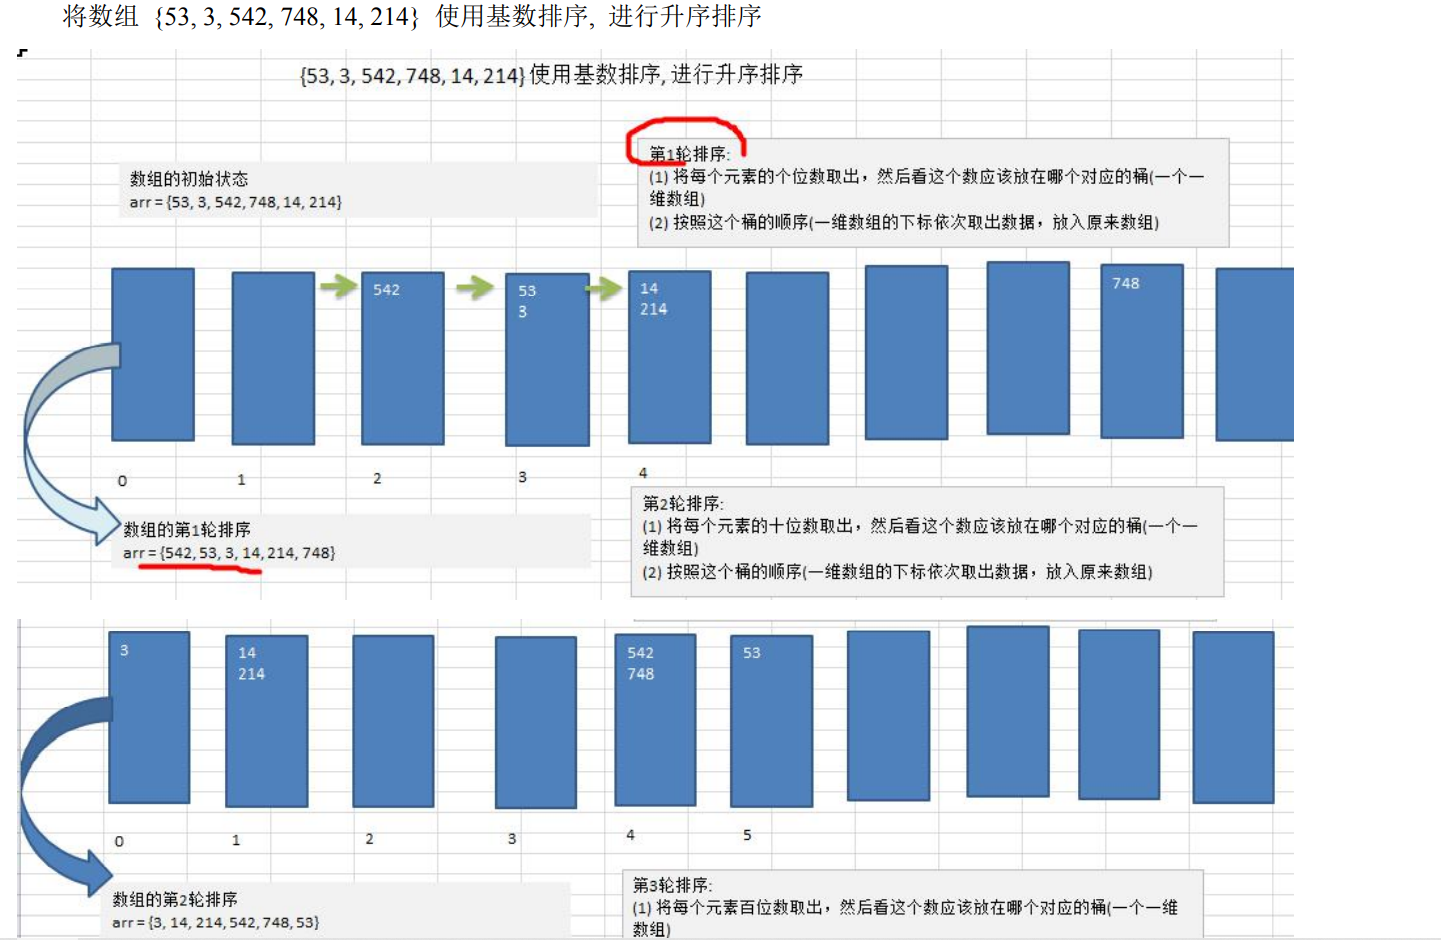Click round 2 step (1) about 十位数
1441x940 pixels.
(920, 537)
